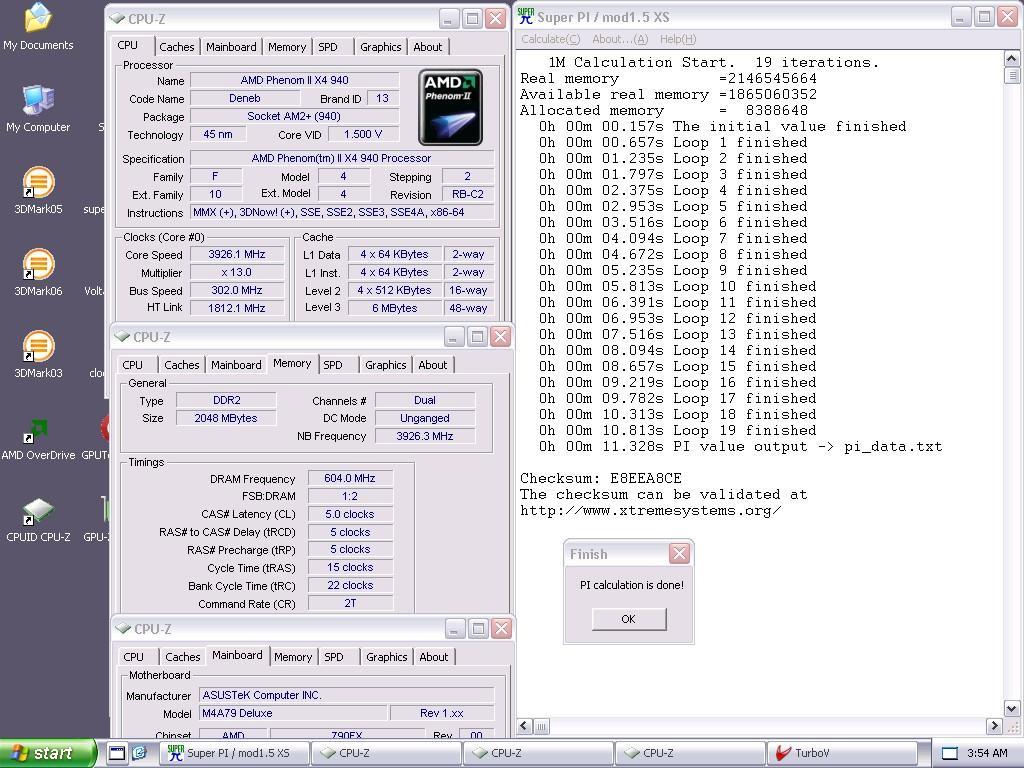Click the NB Frequency value 3926.3 MHz
1024x768 pixels.
click(424, 436)
